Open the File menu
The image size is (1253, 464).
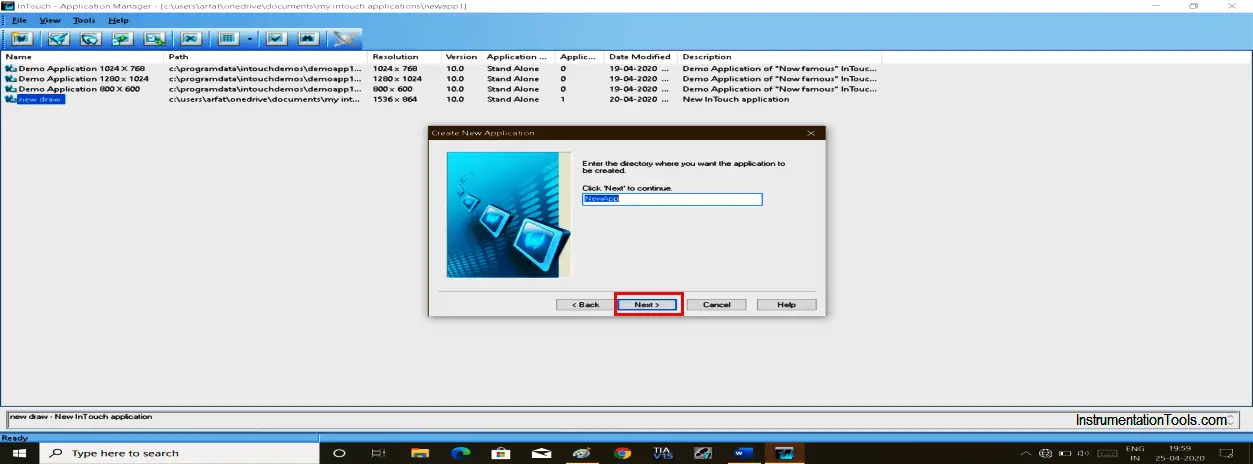click(x=19, y=20)
